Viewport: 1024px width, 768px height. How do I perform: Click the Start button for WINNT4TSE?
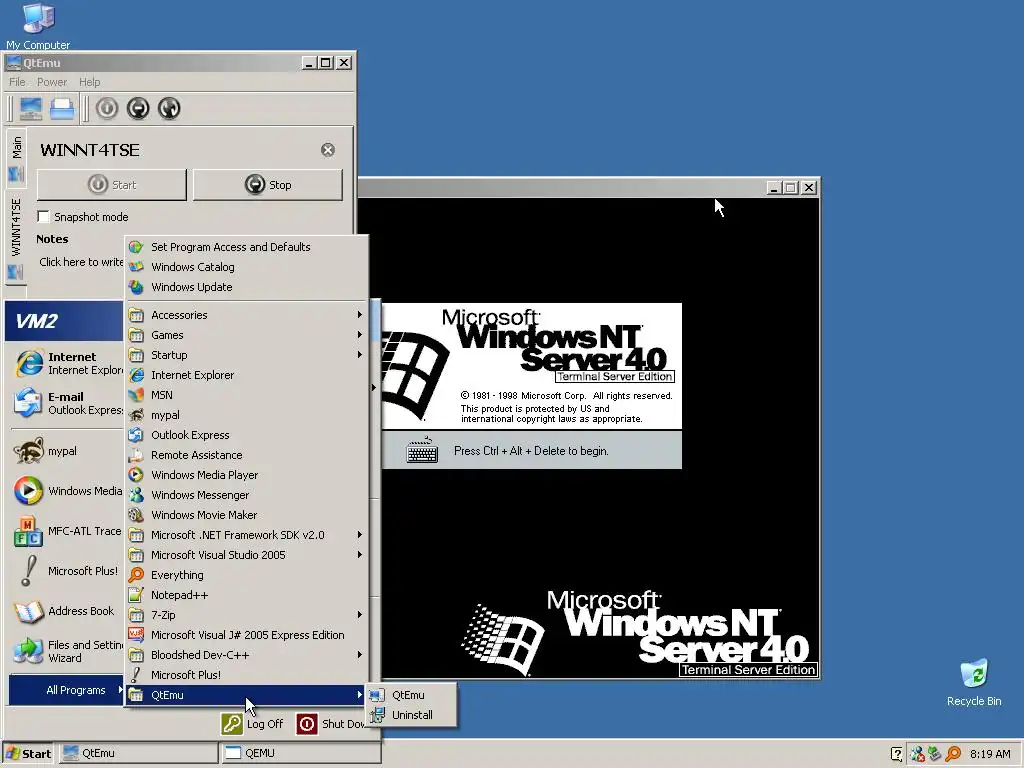(x=112, y=185)
